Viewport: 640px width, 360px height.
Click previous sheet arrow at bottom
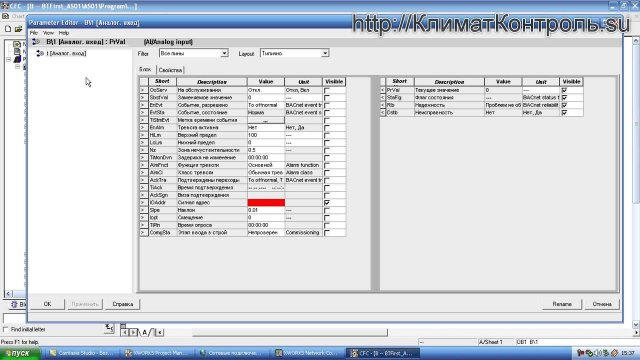tap(125, 332)
